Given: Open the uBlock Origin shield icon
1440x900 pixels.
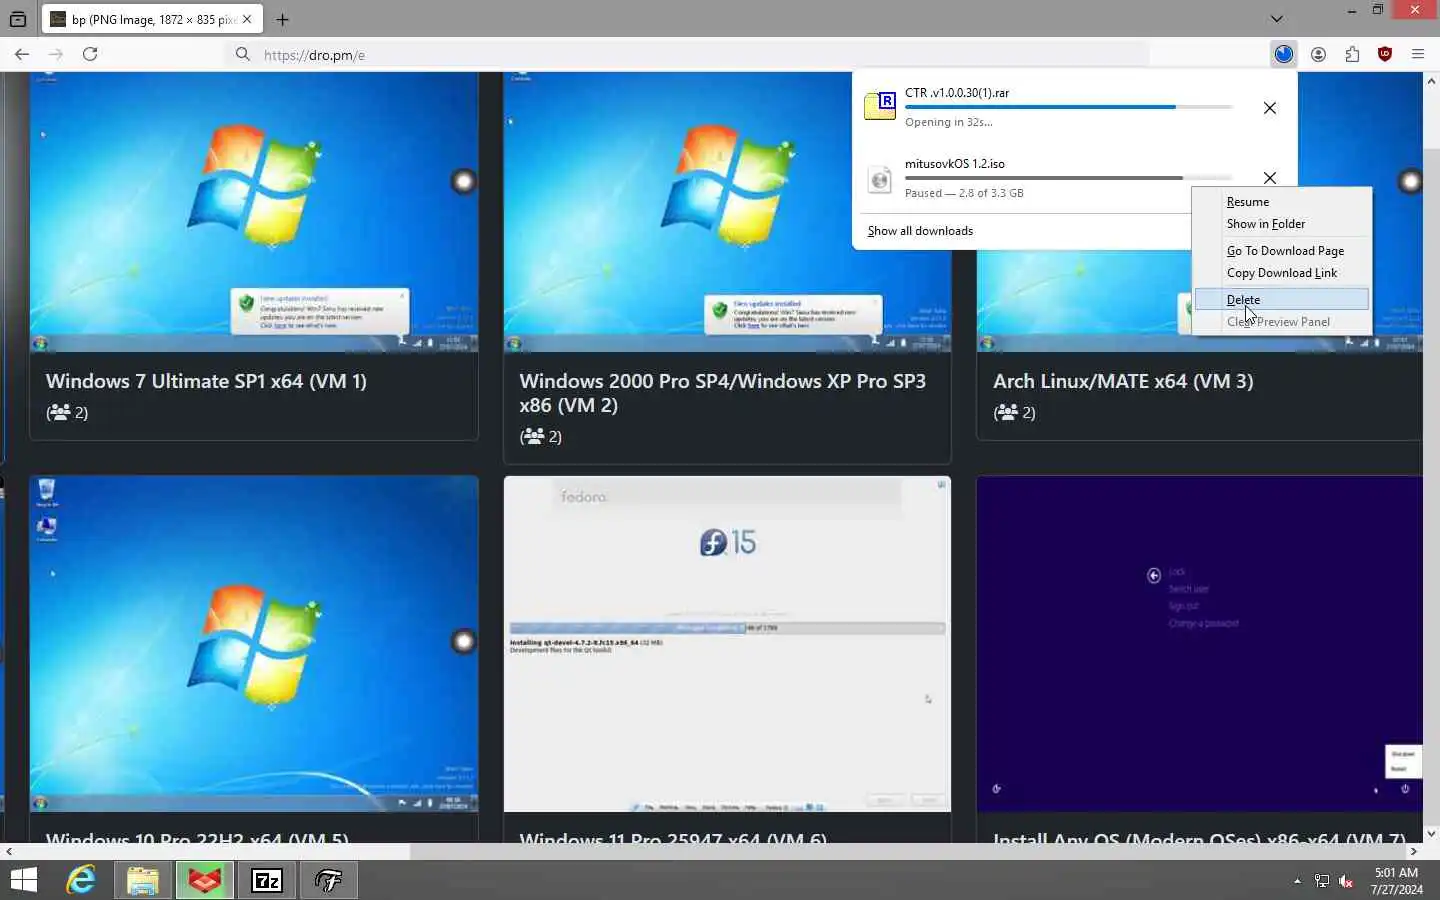Looking at the screenshot, I should [1385, 54].
